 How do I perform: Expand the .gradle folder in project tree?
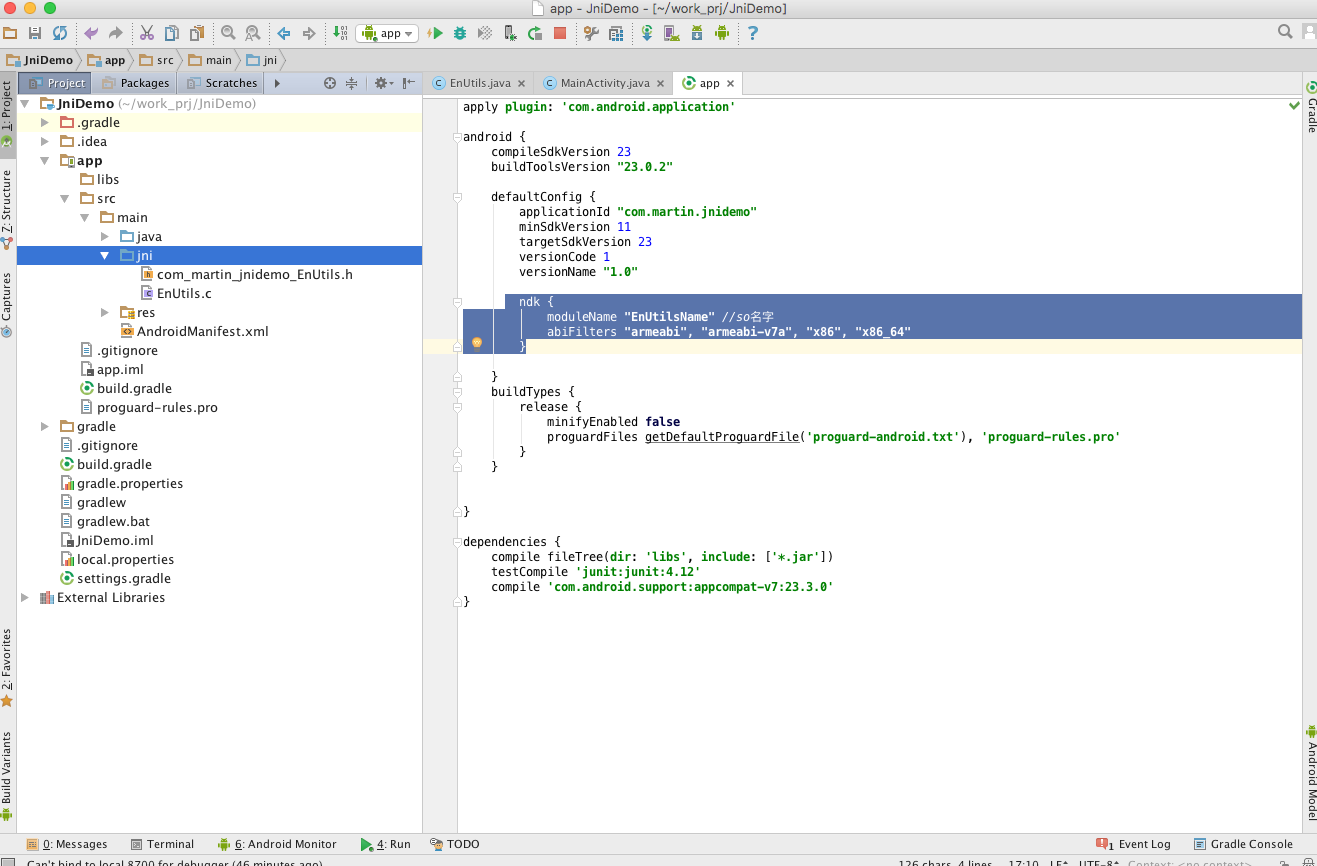(45, 123)
